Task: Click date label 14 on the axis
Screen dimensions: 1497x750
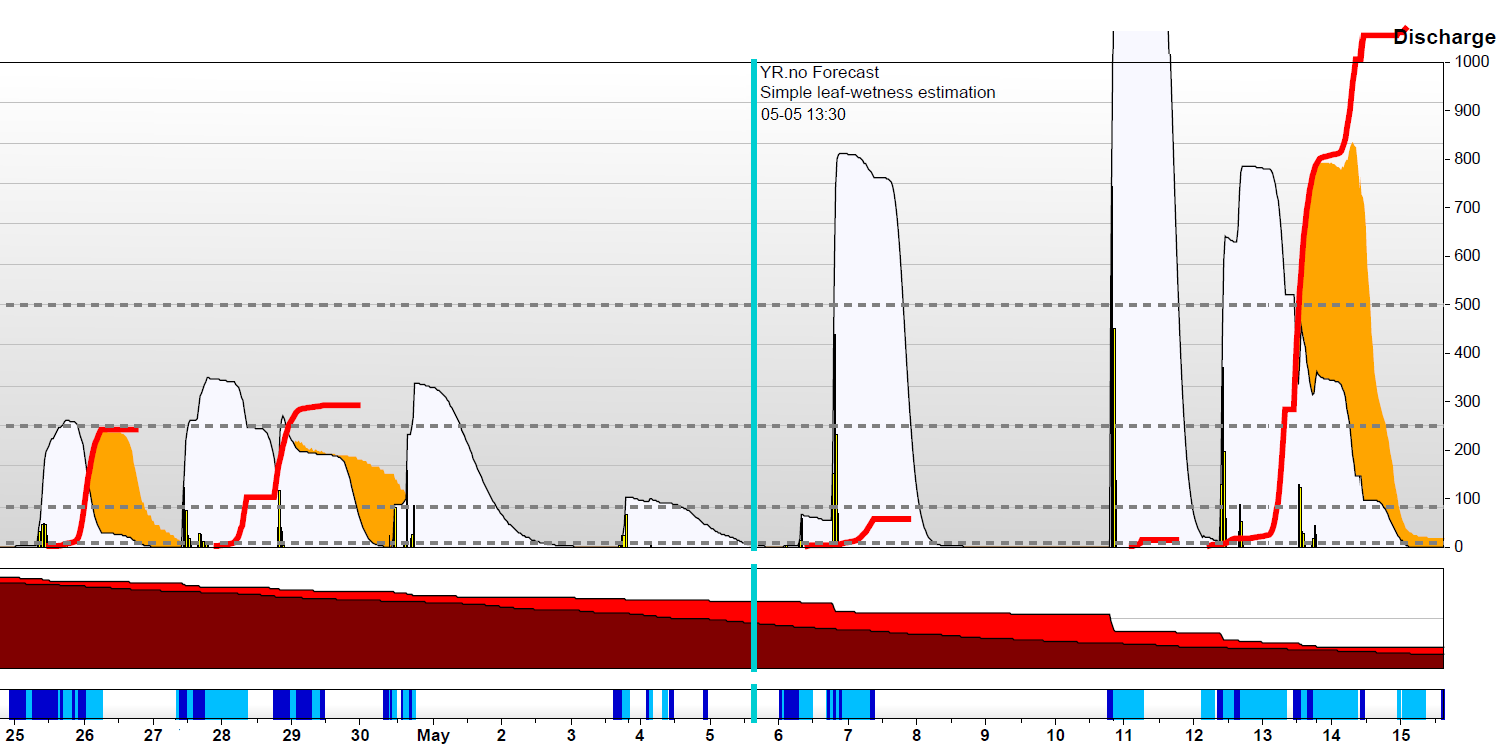Action: [1332, 736]
